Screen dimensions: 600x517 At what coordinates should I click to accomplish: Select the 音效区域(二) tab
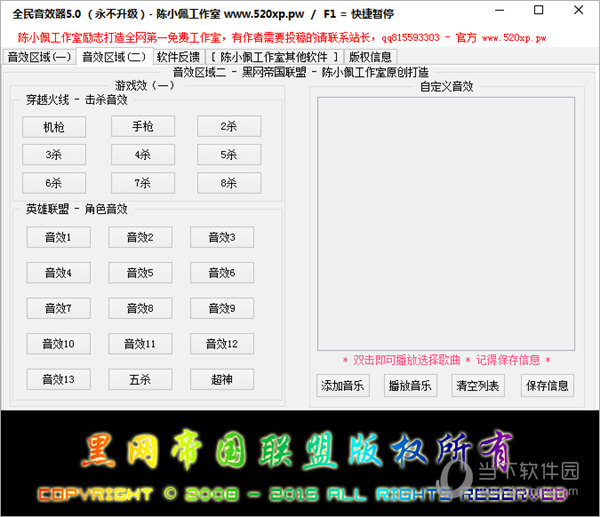click(x=114, y=57)
